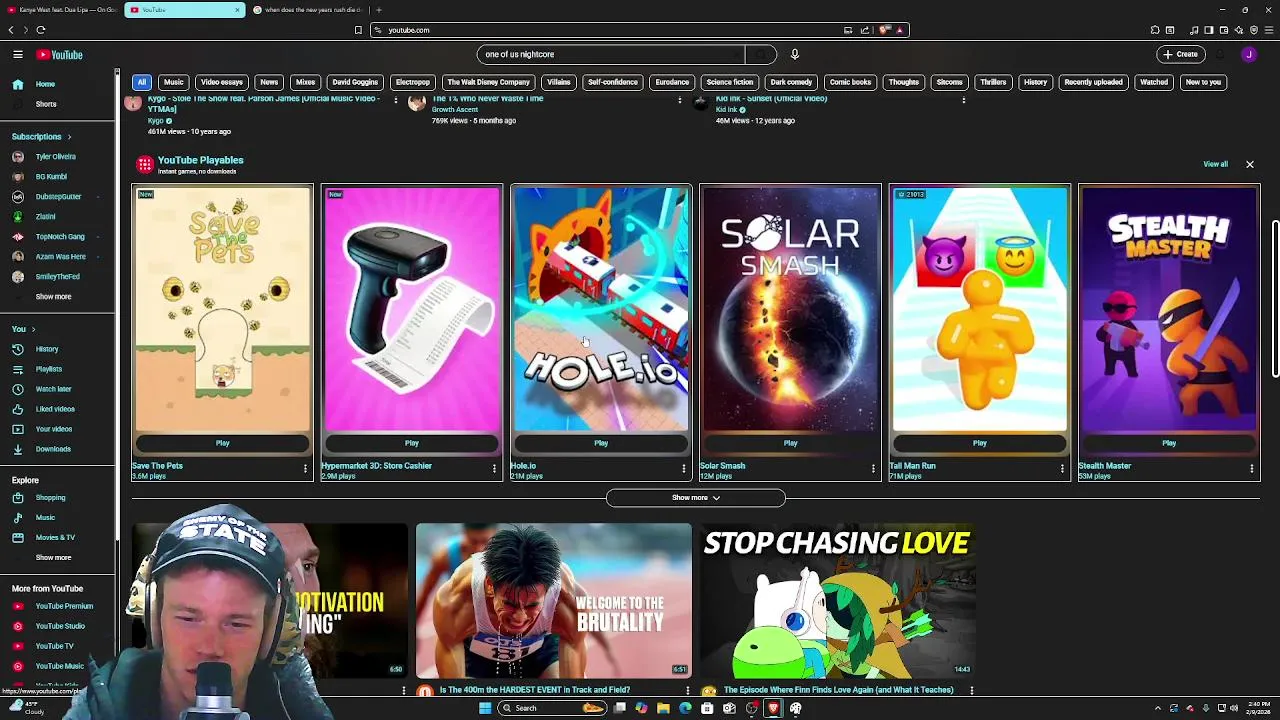Select the Music filter chip

coord(174,82)
